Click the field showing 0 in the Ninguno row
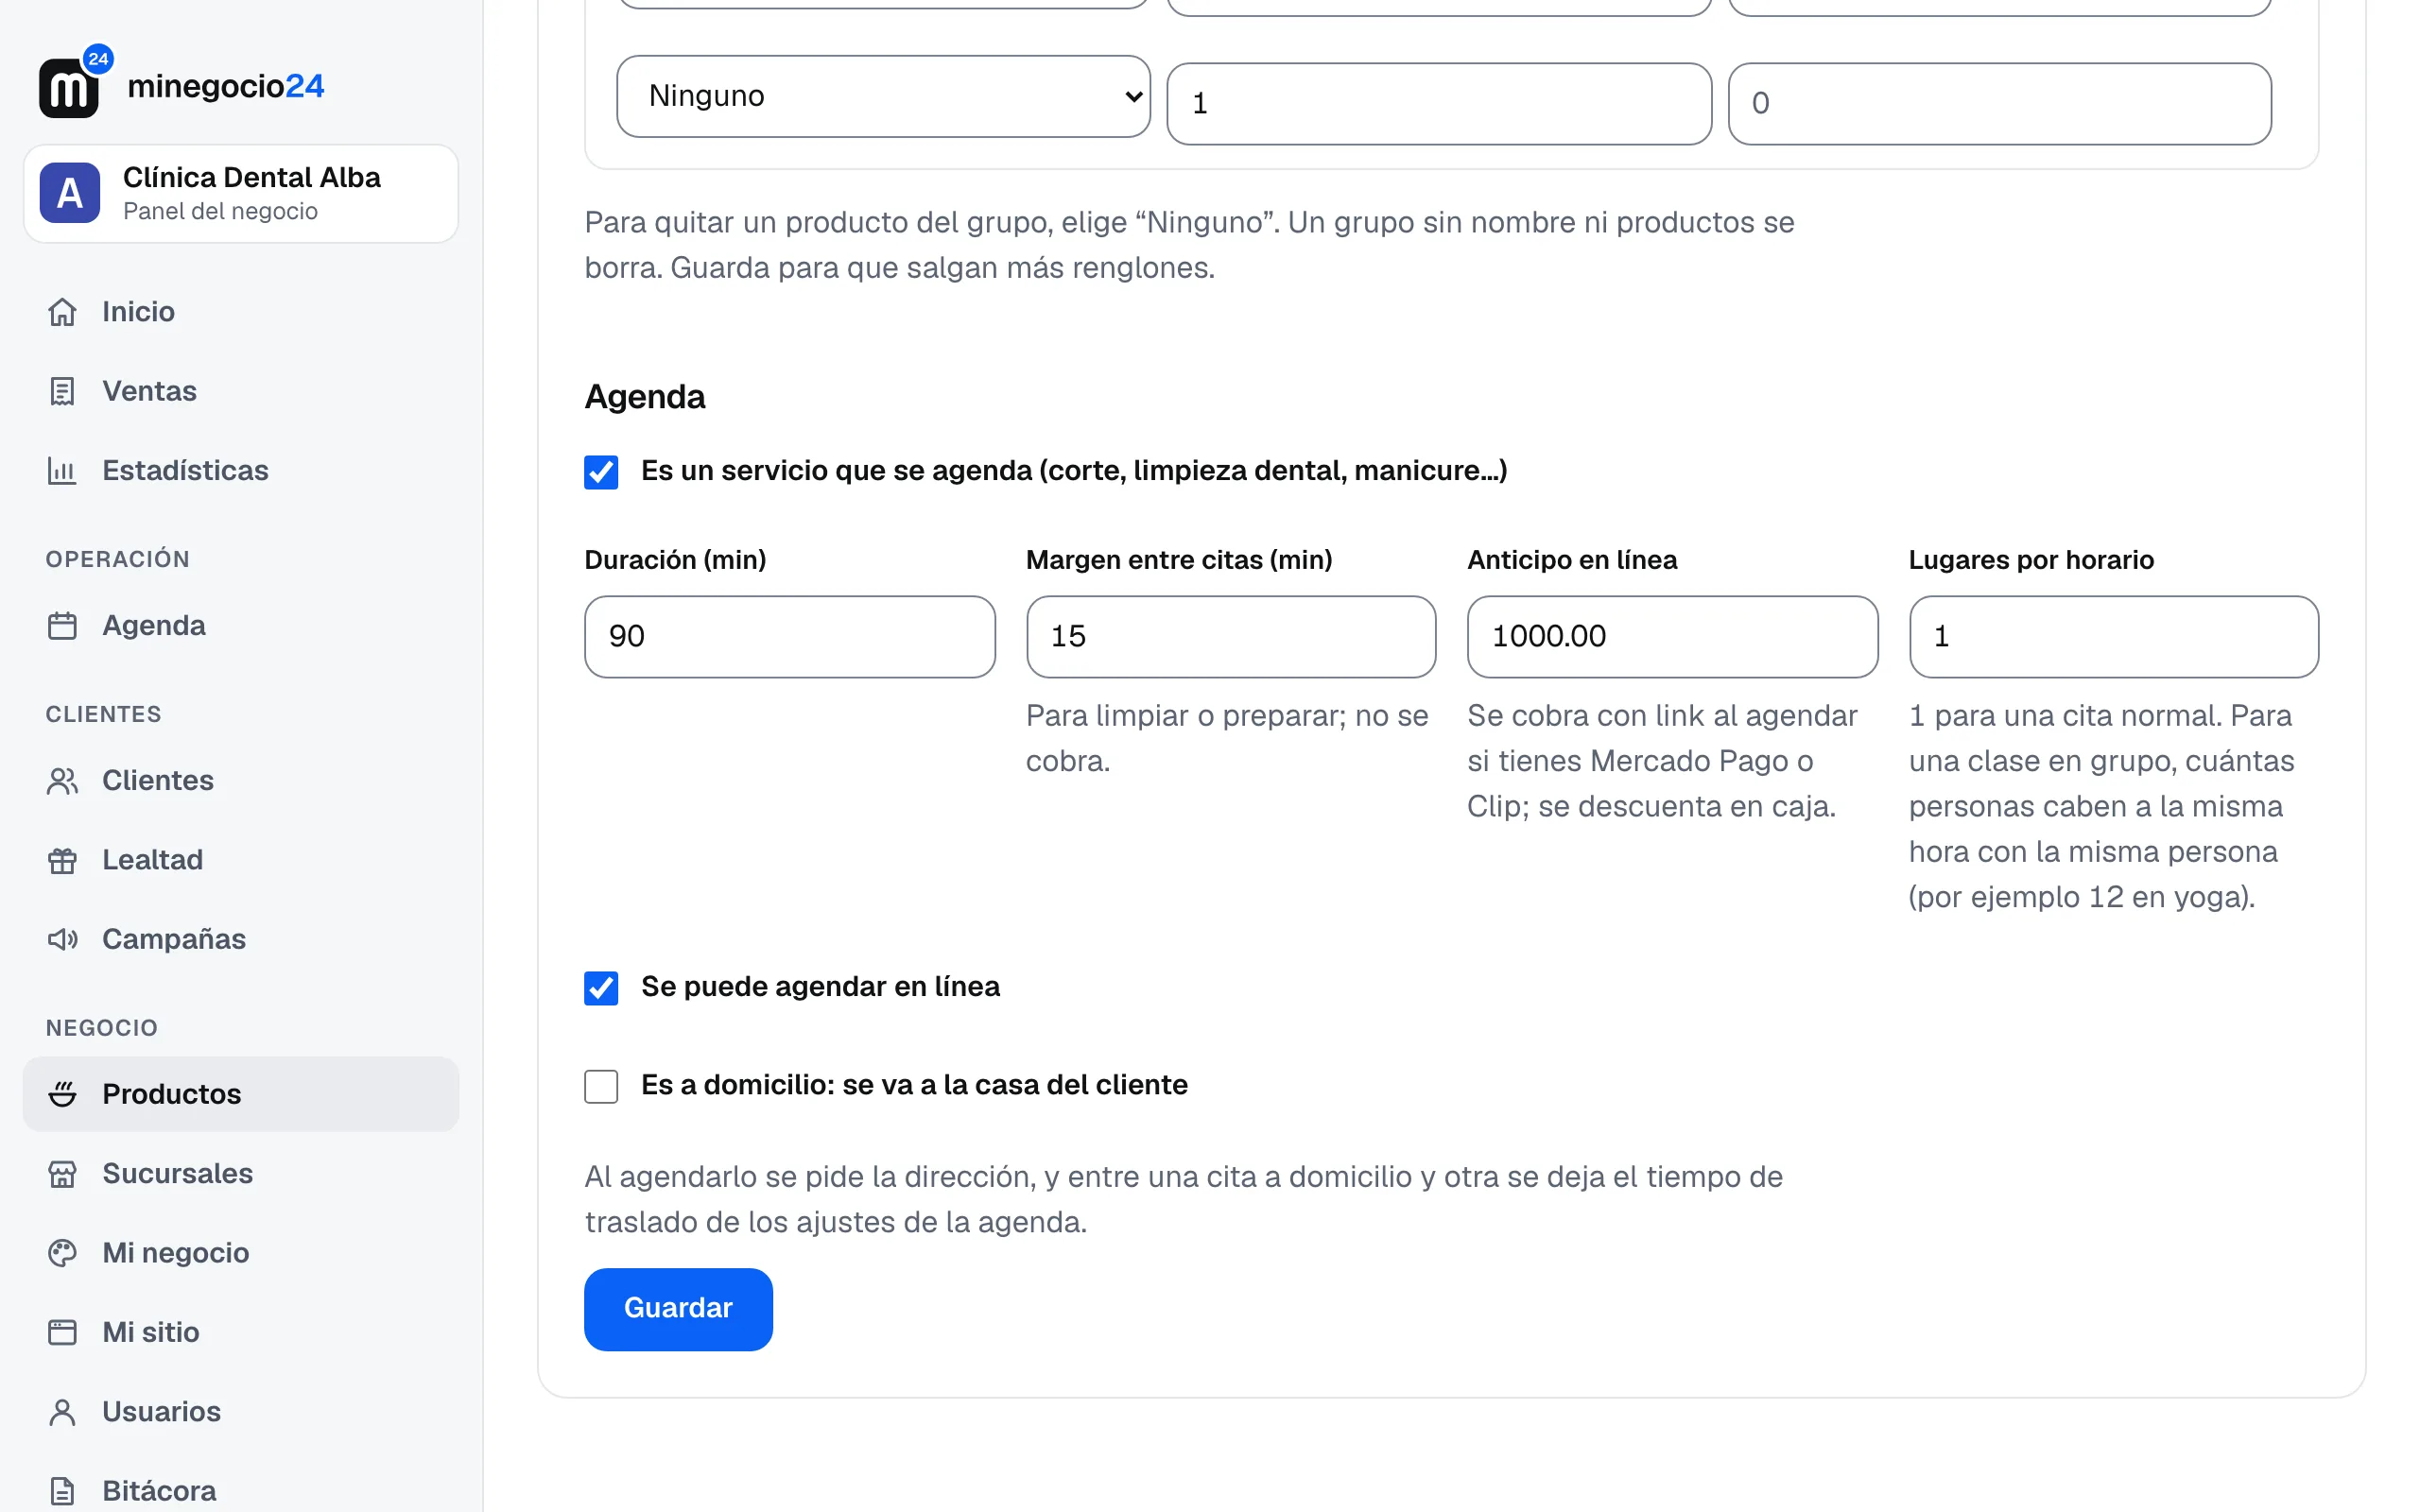The image size is (2420, 1512). (x=2000, y=104)
